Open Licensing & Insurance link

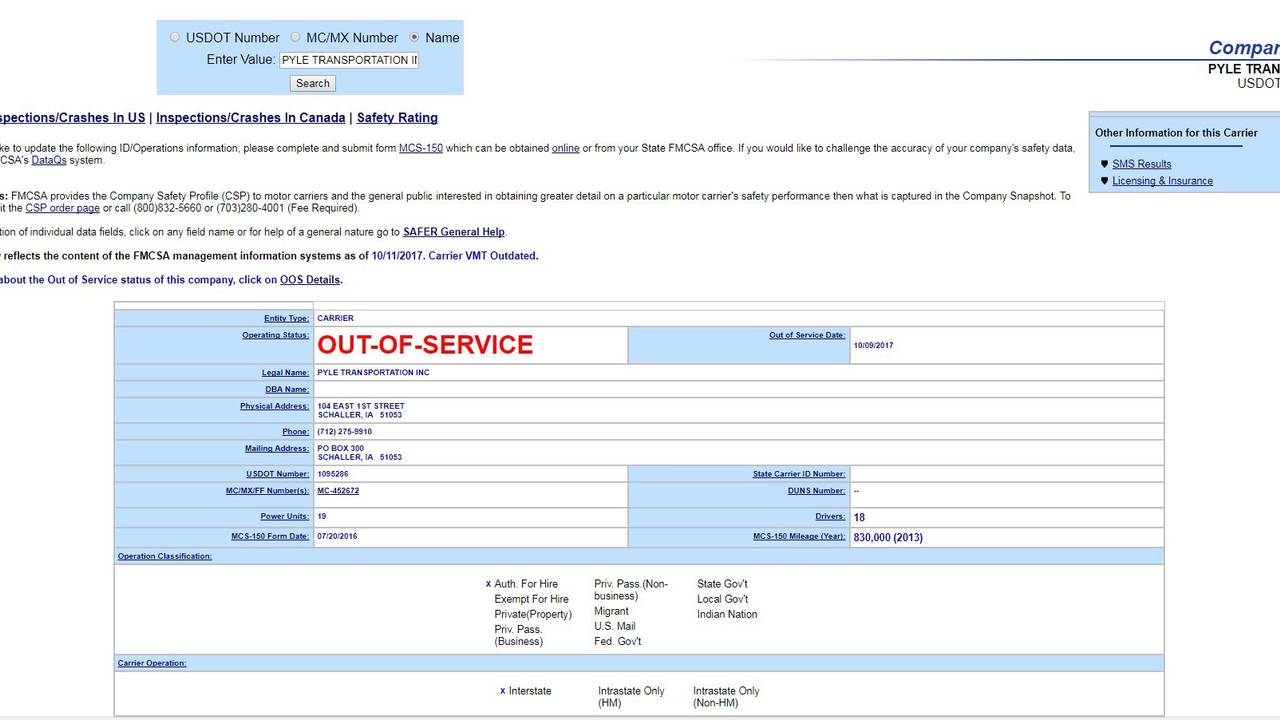pyautogui.click(x=1162, y=181)
